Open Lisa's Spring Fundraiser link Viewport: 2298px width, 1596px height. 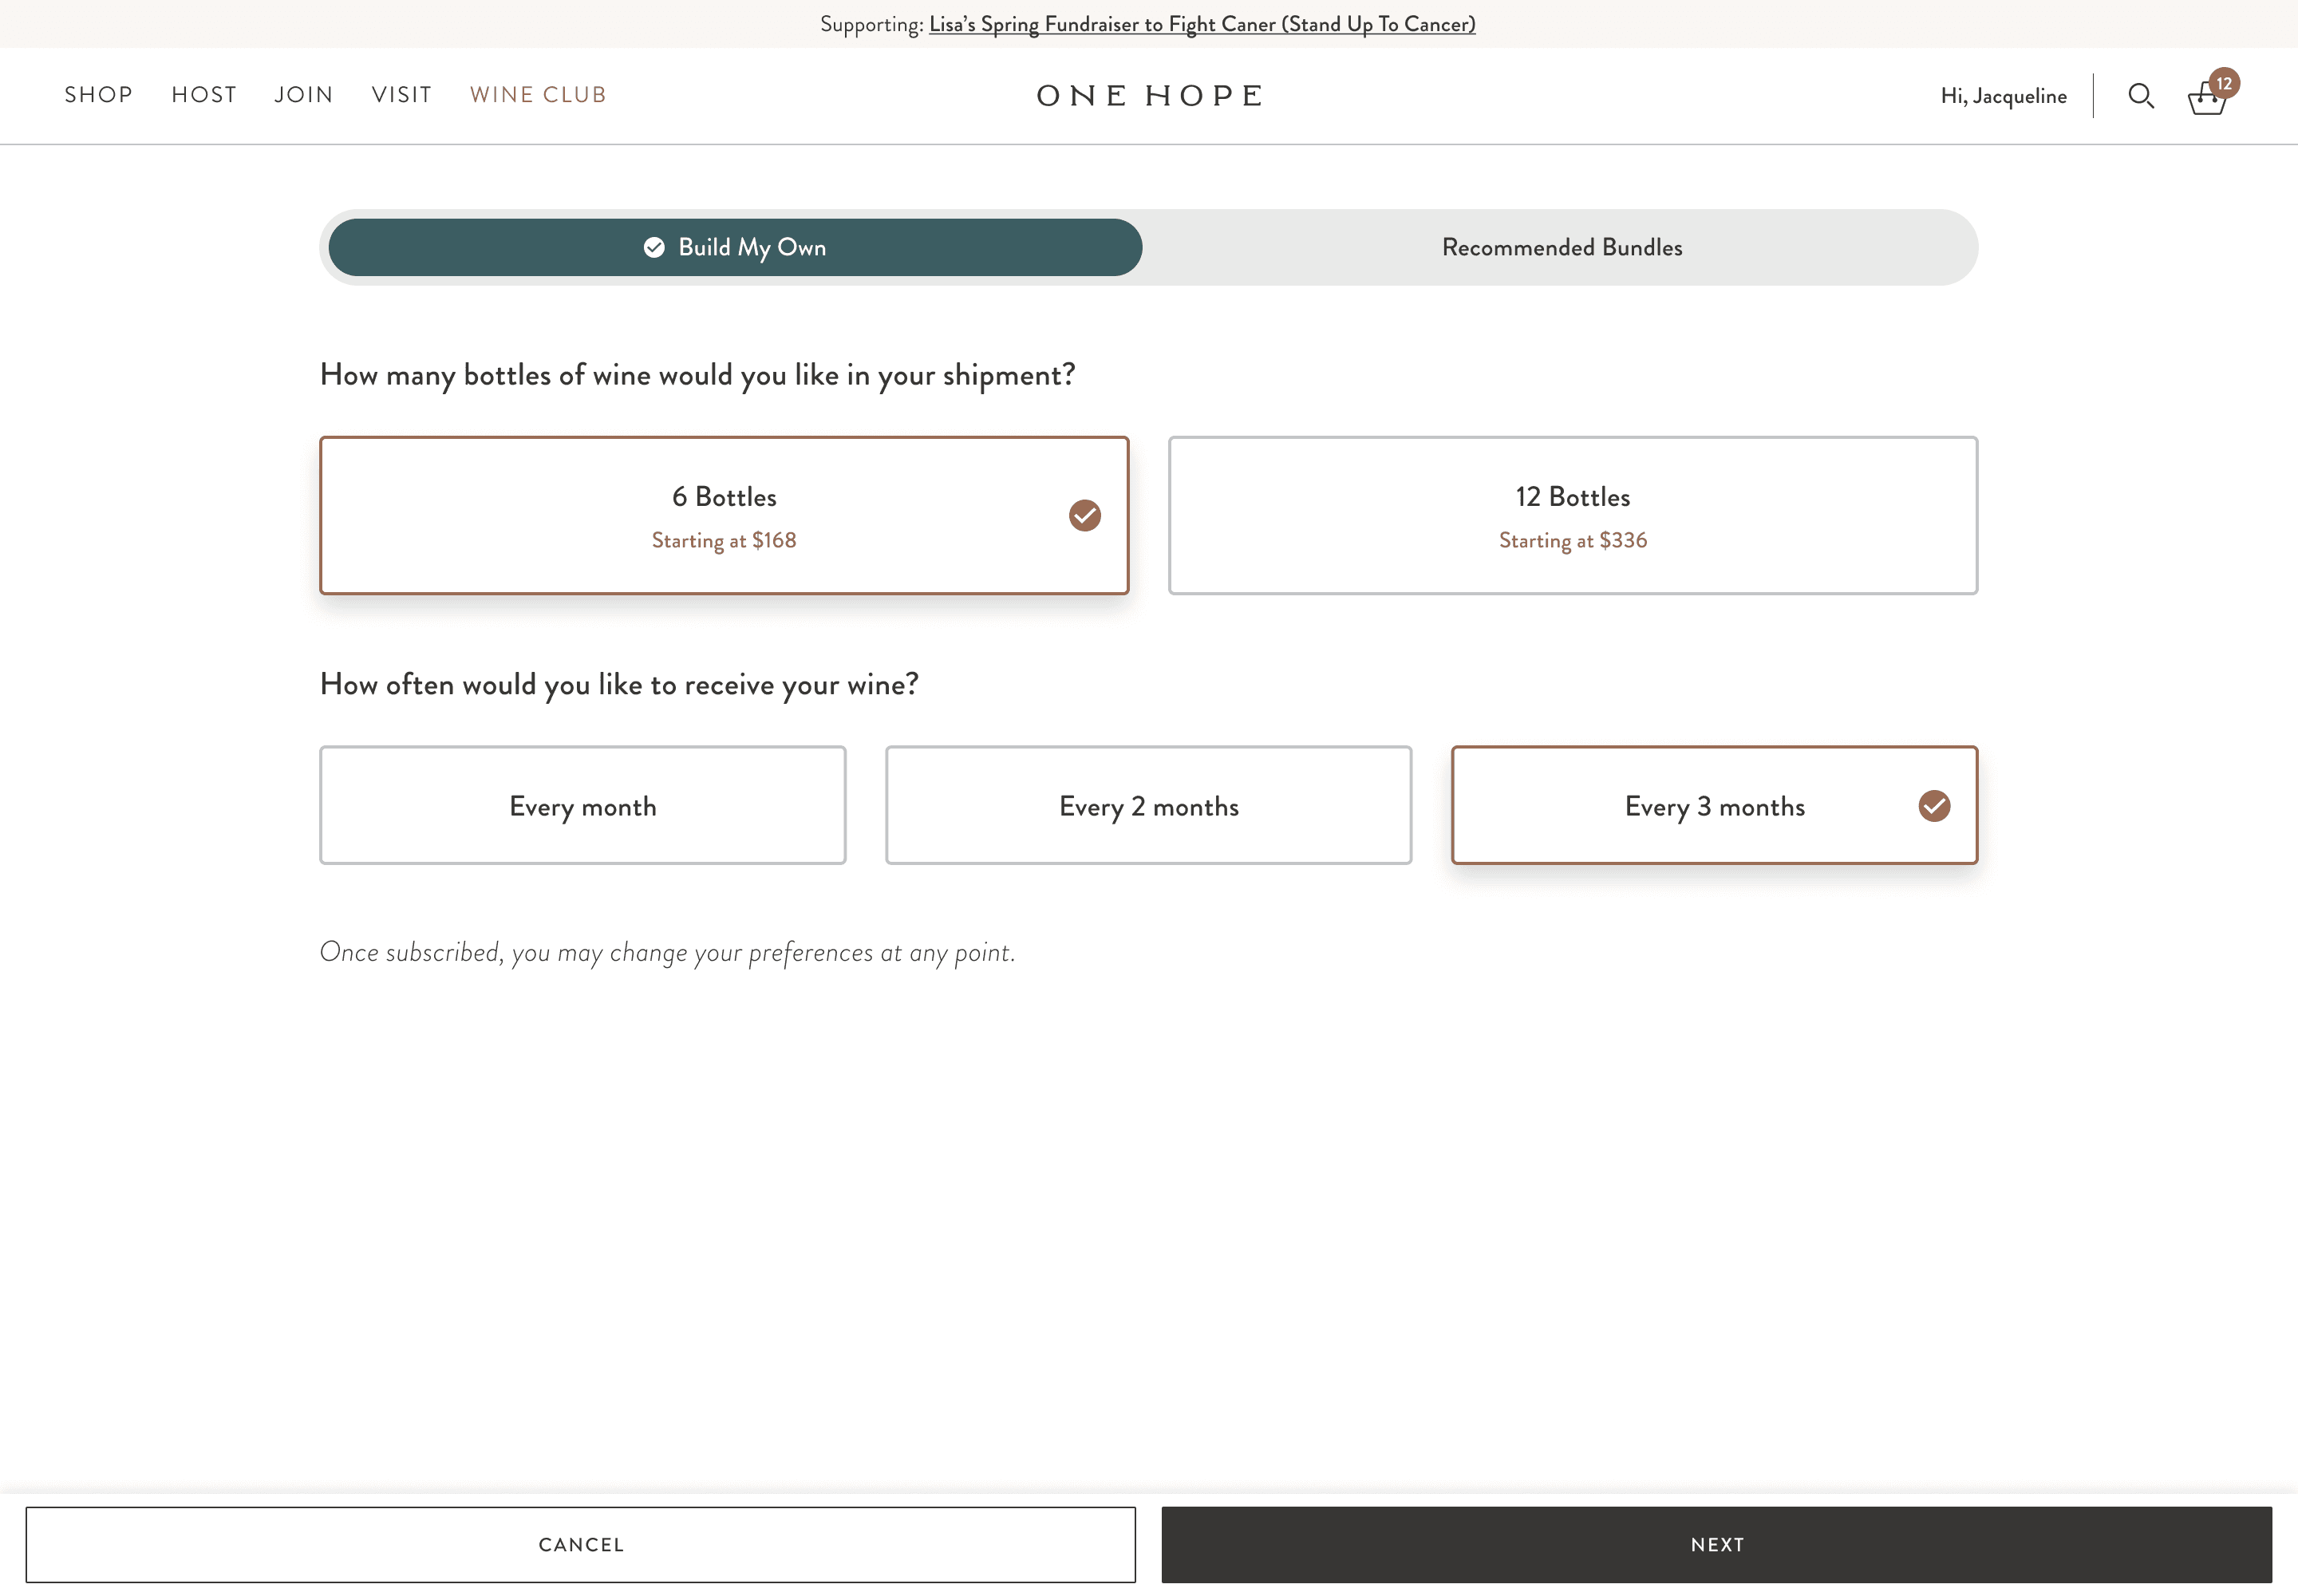(1201, 24)
